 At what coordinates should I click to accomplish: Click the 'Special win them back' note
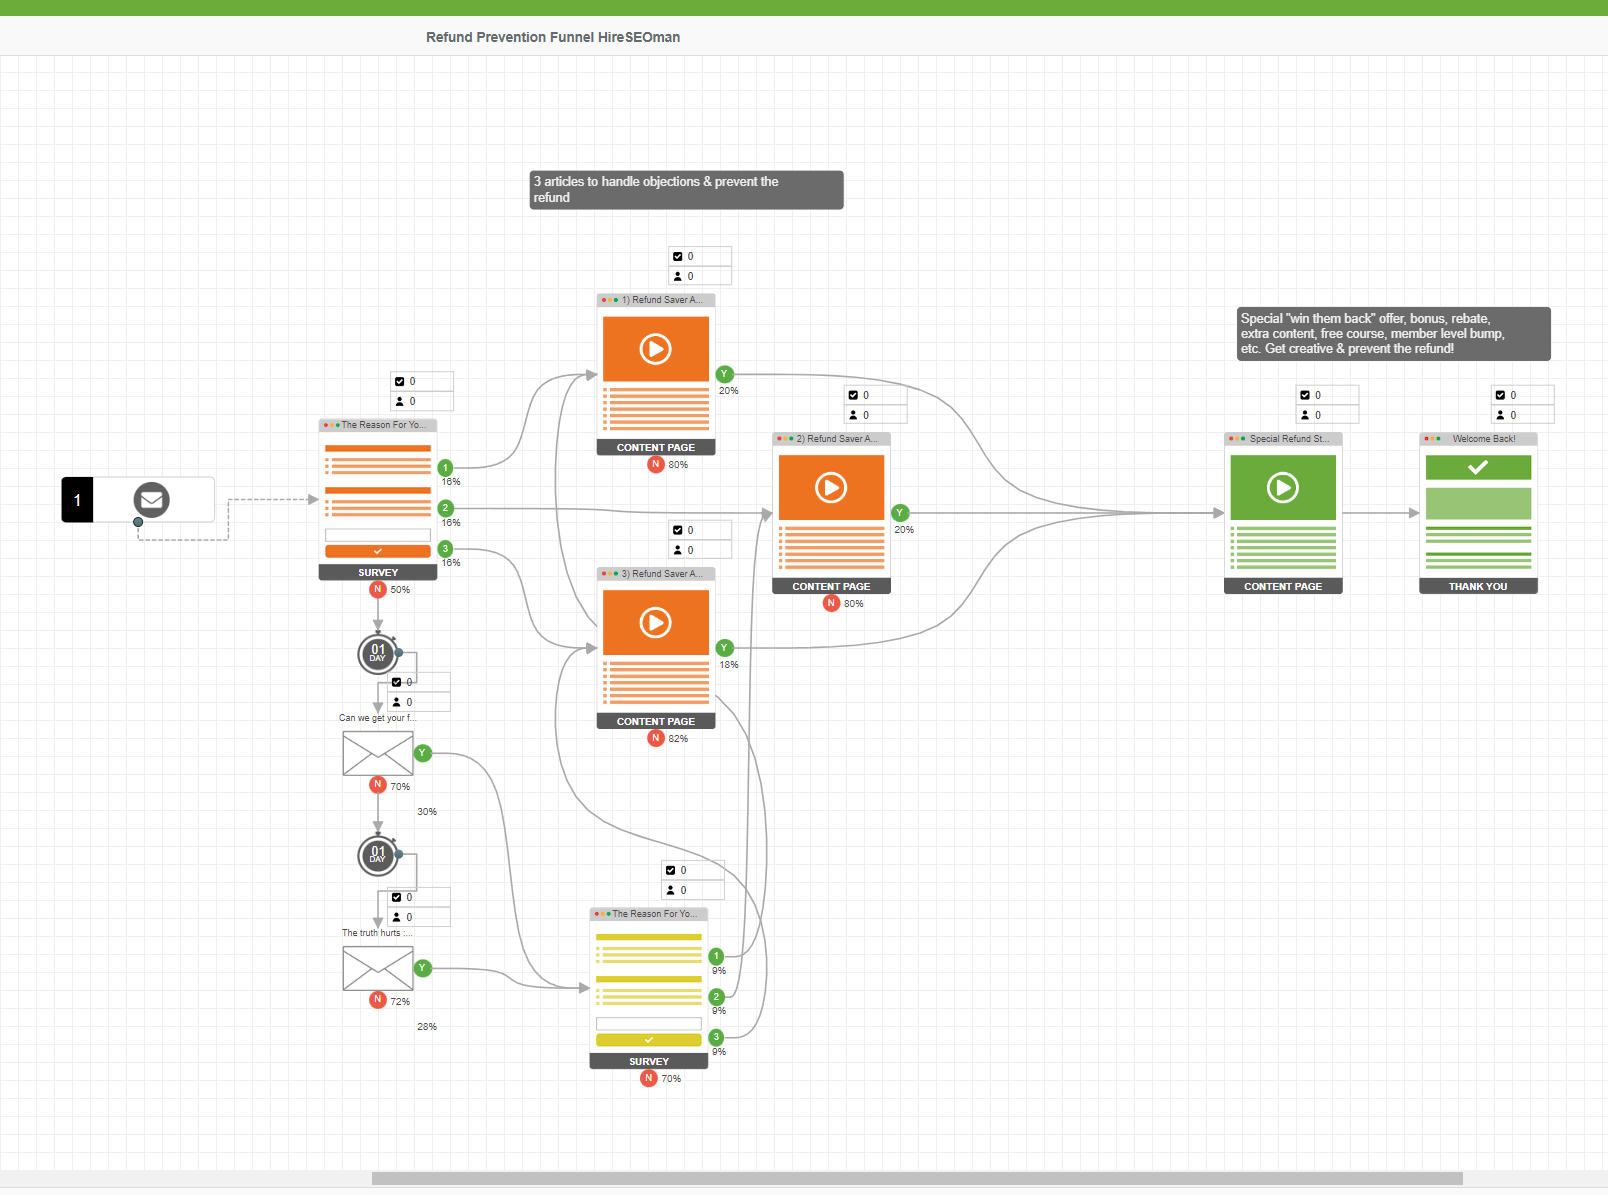pyautogui.click(x=1392, y=334)
